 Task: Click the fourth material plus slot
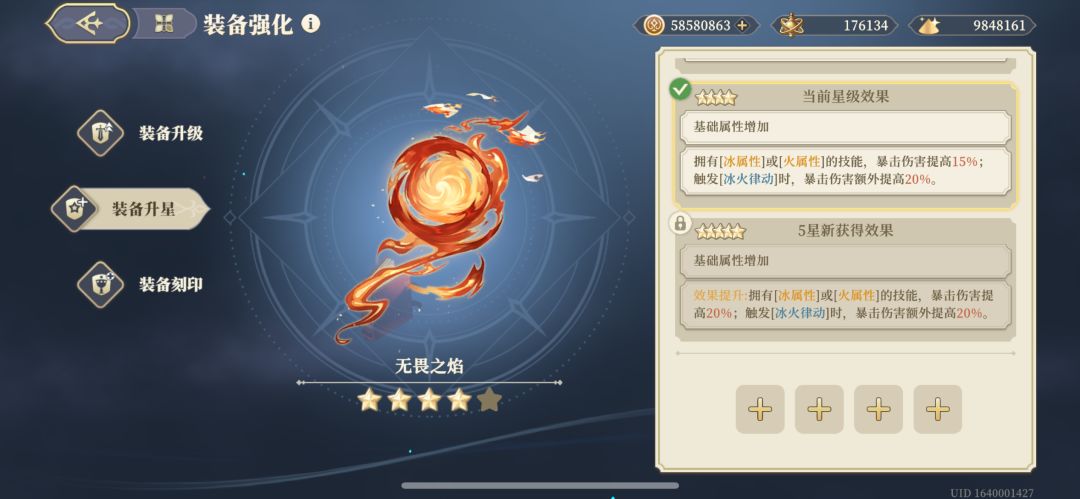pos(937,409)
